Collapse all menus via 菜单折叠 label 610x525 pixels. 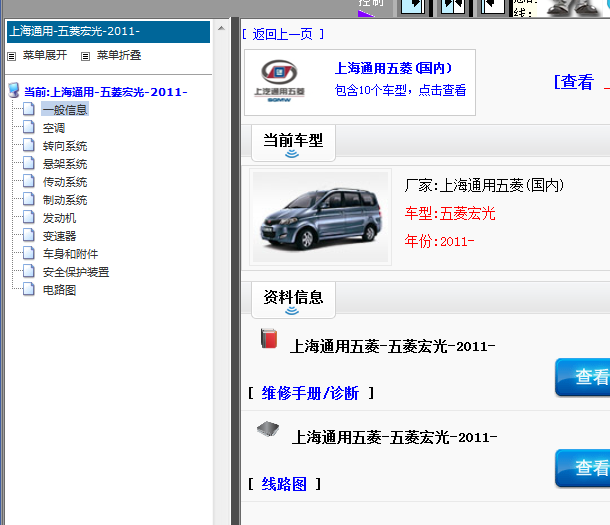tap(119, 55)
